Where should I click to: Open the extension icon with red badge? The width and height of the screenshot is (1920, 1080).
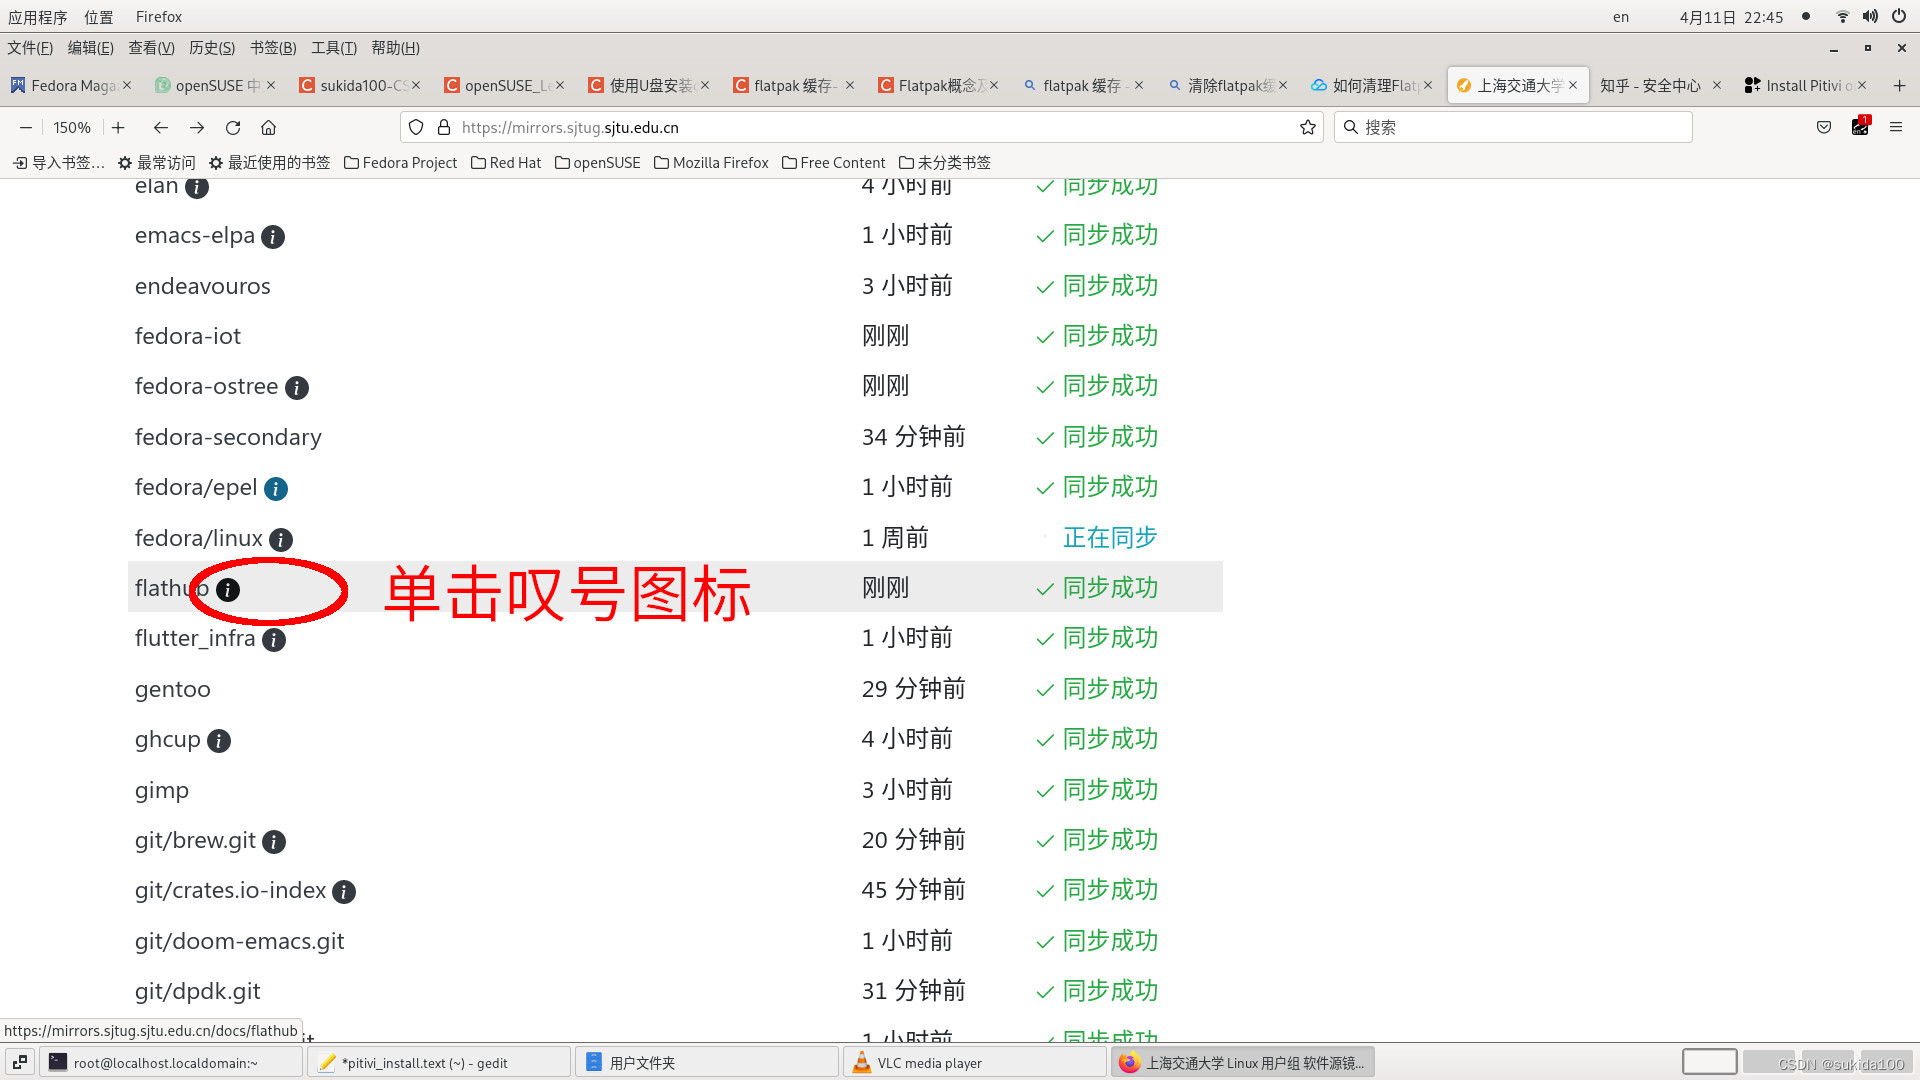(1860, 127)
